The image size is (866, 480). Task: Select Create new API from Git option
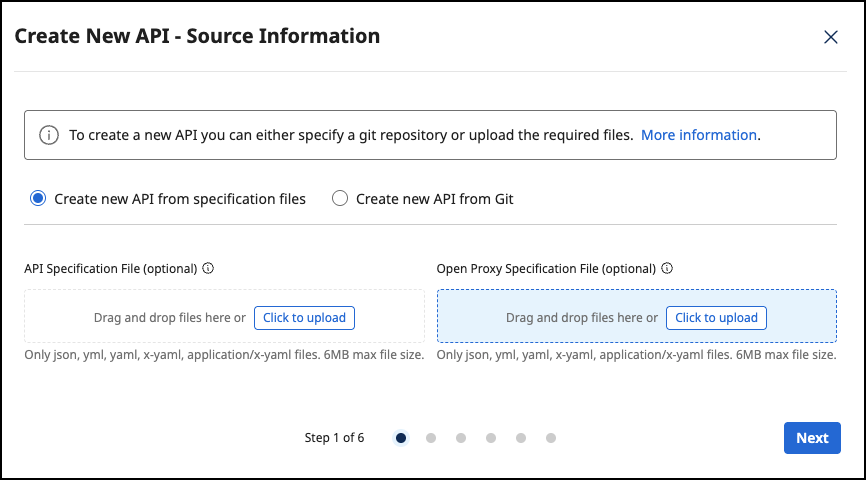click(340, 199)
